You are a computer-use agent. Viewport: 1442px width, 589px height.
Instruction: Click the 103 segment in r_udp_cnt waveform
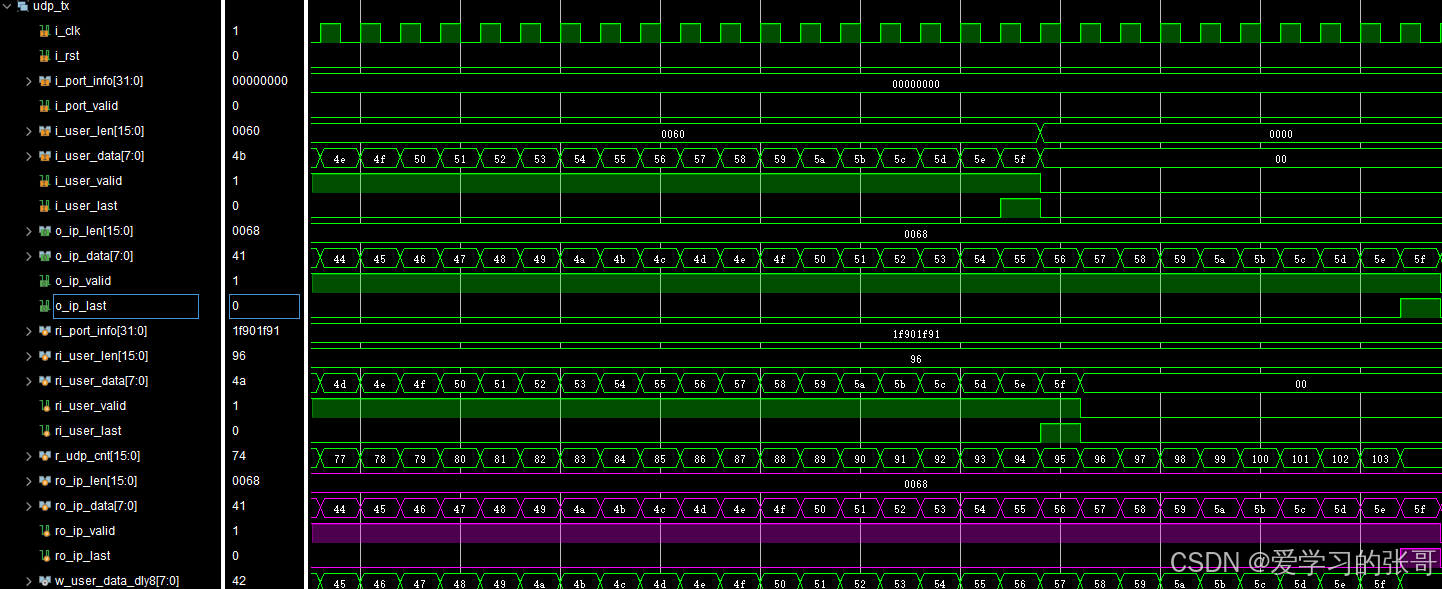[x=1380, y=459]
